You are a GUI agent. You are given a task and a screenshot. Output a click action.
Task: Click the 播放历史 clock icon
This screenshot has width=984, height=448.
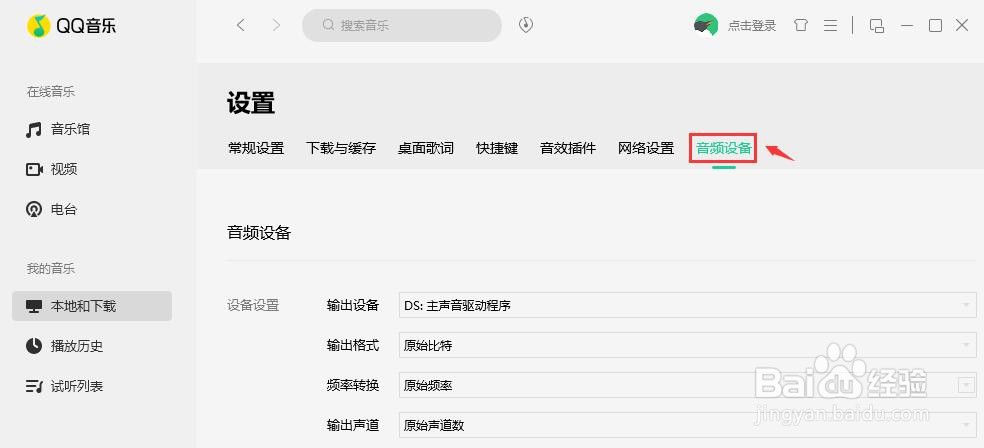(x=34, y=346)
